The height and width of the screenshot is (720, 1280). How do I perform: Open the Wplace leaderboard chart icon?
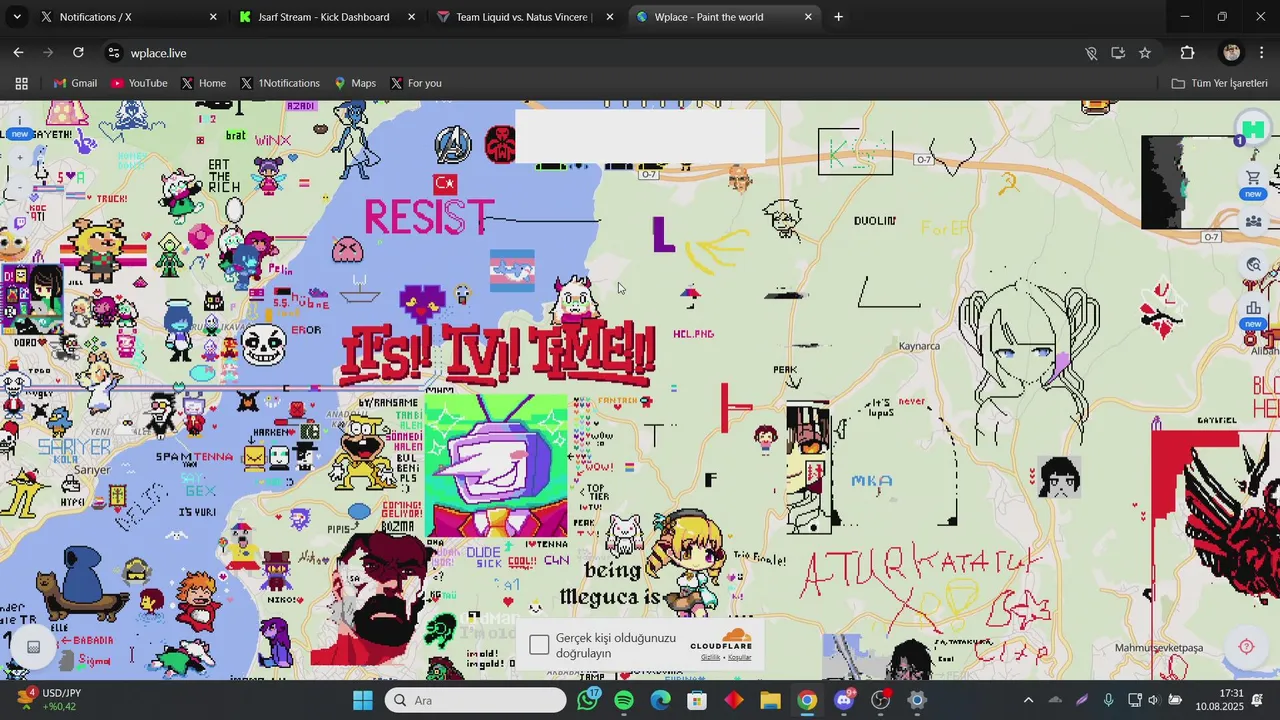1253,308
